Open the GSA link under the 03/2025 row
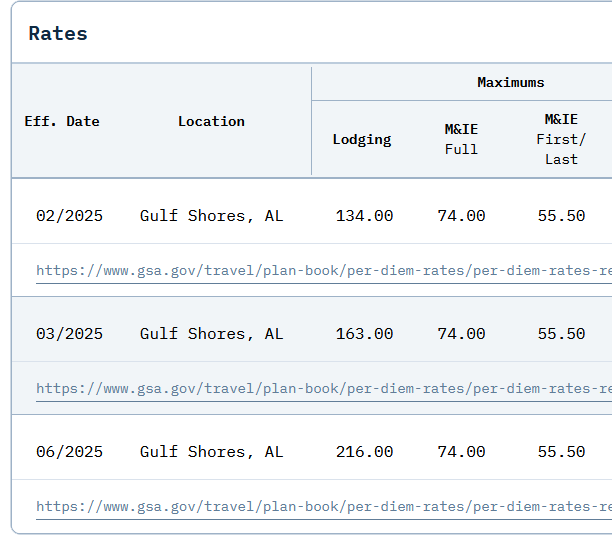The image size is (612, 535). click(x=324, y=389)
